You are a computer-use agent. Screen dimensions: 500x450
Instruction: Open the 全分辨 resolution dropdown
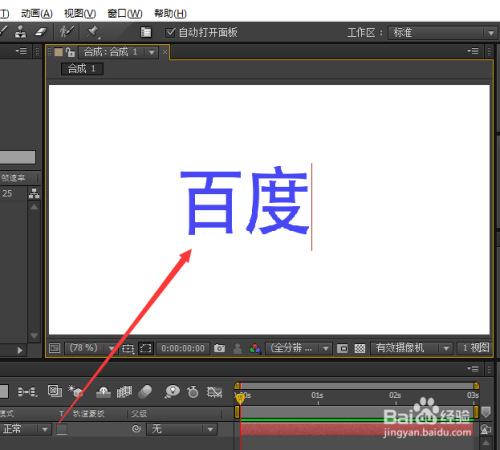299,348
